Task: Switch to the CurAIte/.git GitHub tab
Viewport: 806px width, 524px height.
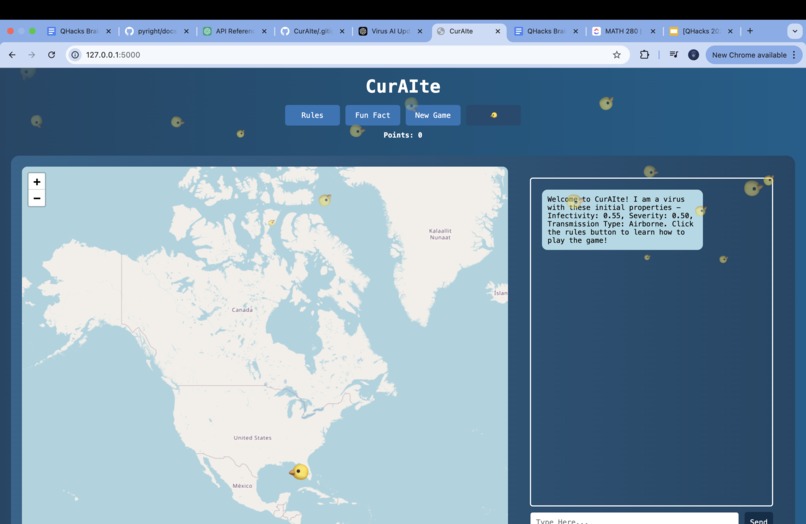Action: (312, 31)
